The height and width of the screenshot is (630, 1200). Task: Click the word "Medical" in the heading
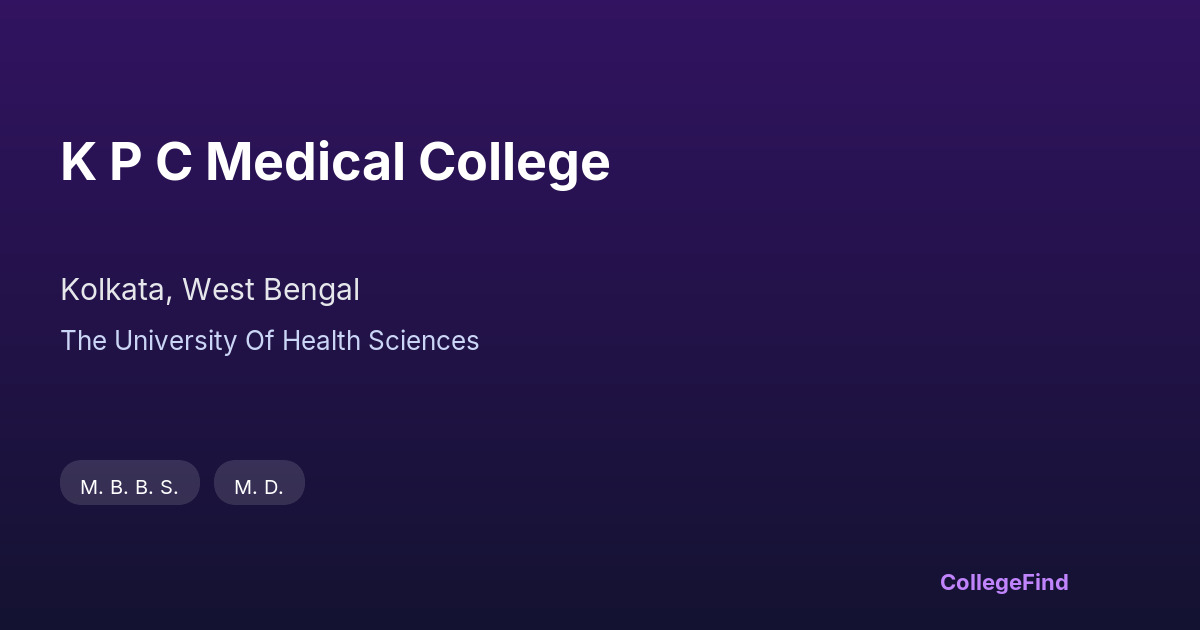click(305, 162)
